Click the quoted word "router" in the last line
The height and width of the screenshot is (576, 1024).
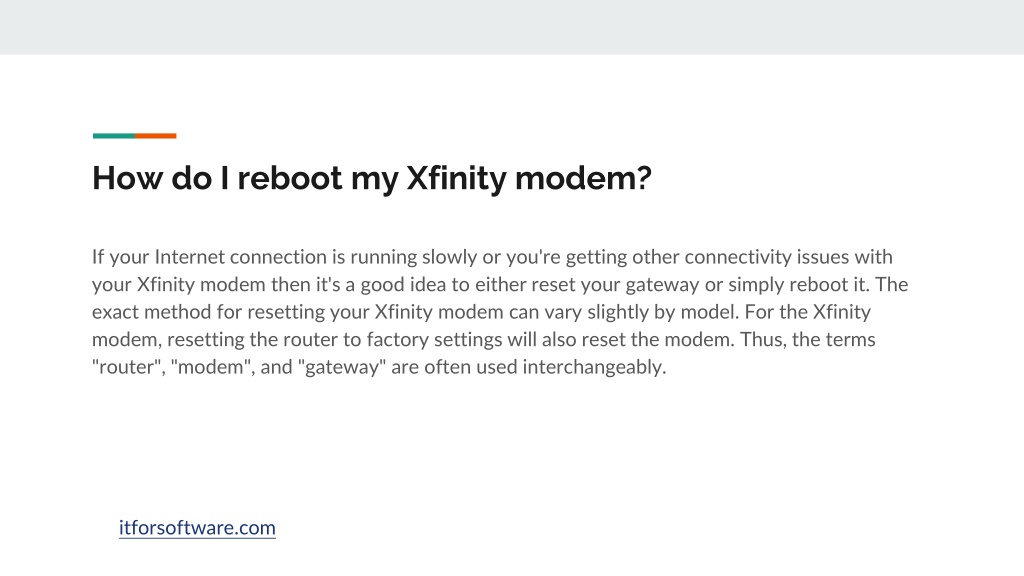tap(127, 367)
